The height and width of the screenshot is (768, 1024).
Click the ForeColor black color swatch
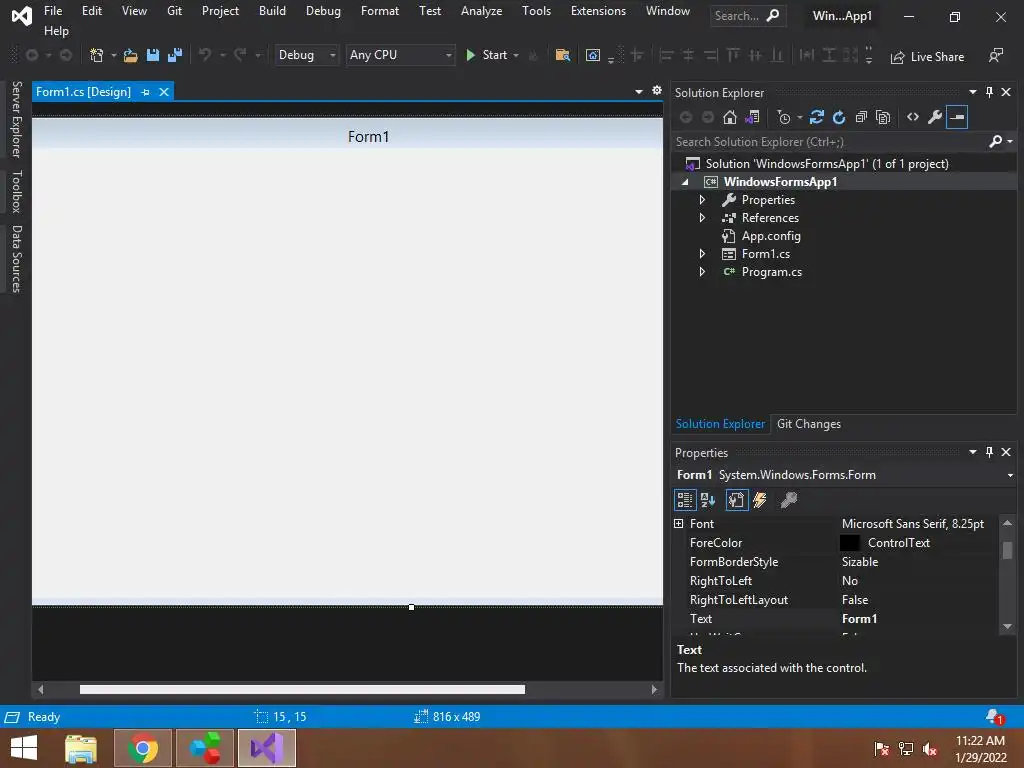[x=849, y=543]
